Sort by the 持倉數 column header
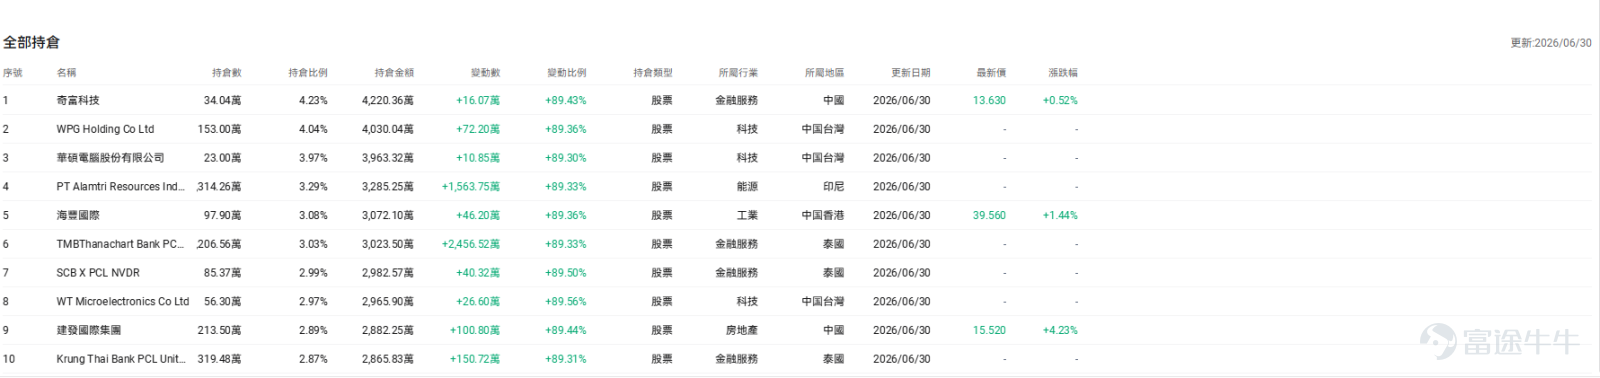Screen dimensions: 1600x378 click(226, 72)
